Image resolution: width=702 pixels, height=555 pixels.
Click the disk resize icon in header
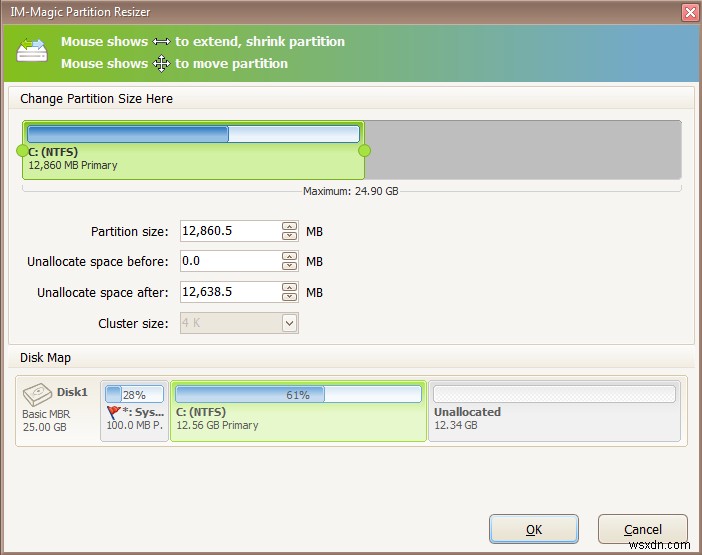coord(32,51)
